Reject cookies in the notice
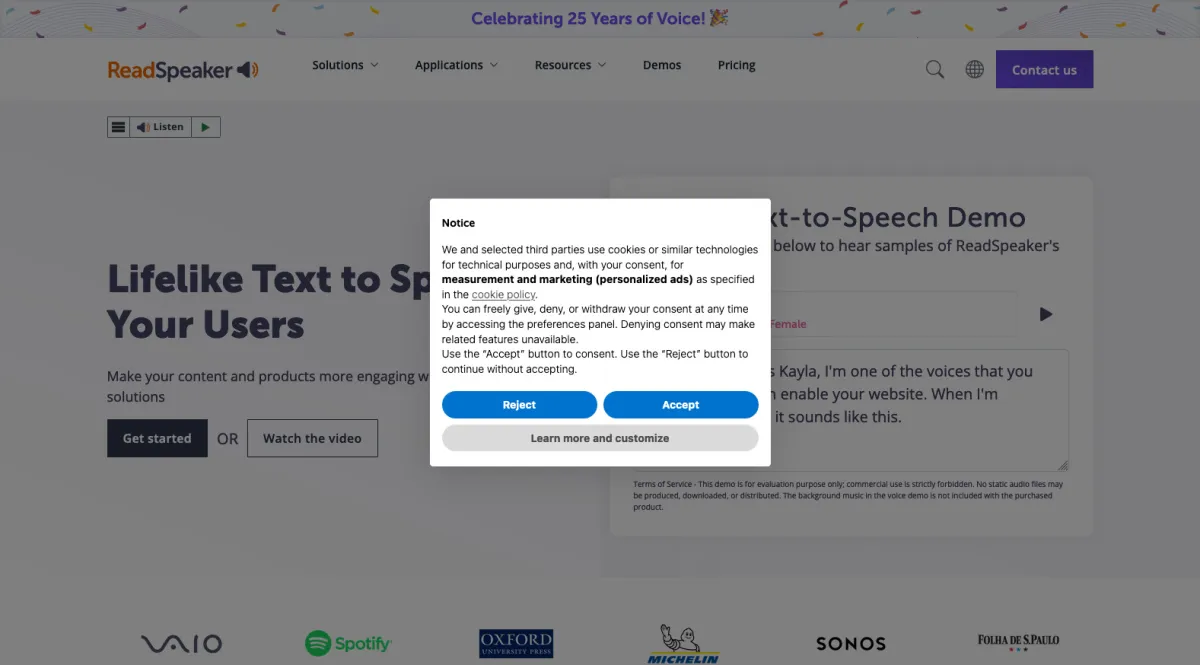The width and height of the screenshot is (1200, 665). click(x=519, y=405)
